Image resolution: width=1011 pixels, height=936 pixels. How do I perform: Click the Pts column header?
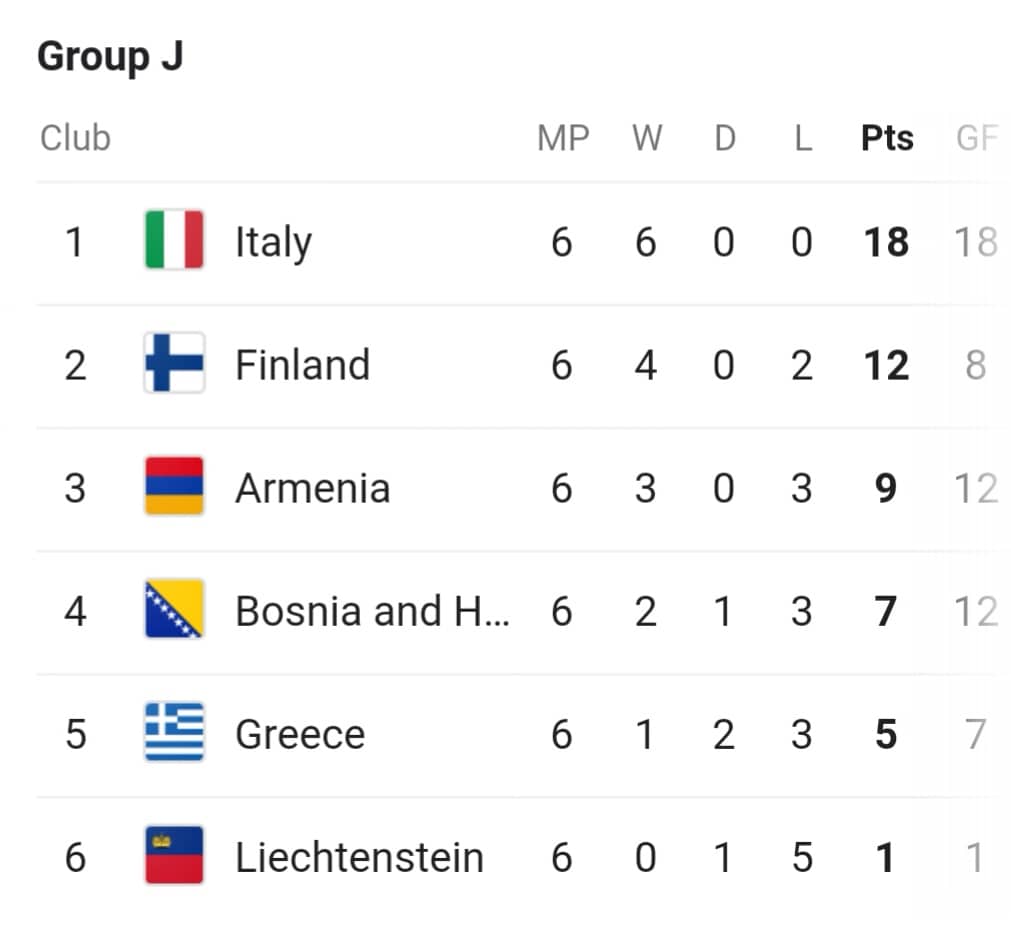[887, 138]
